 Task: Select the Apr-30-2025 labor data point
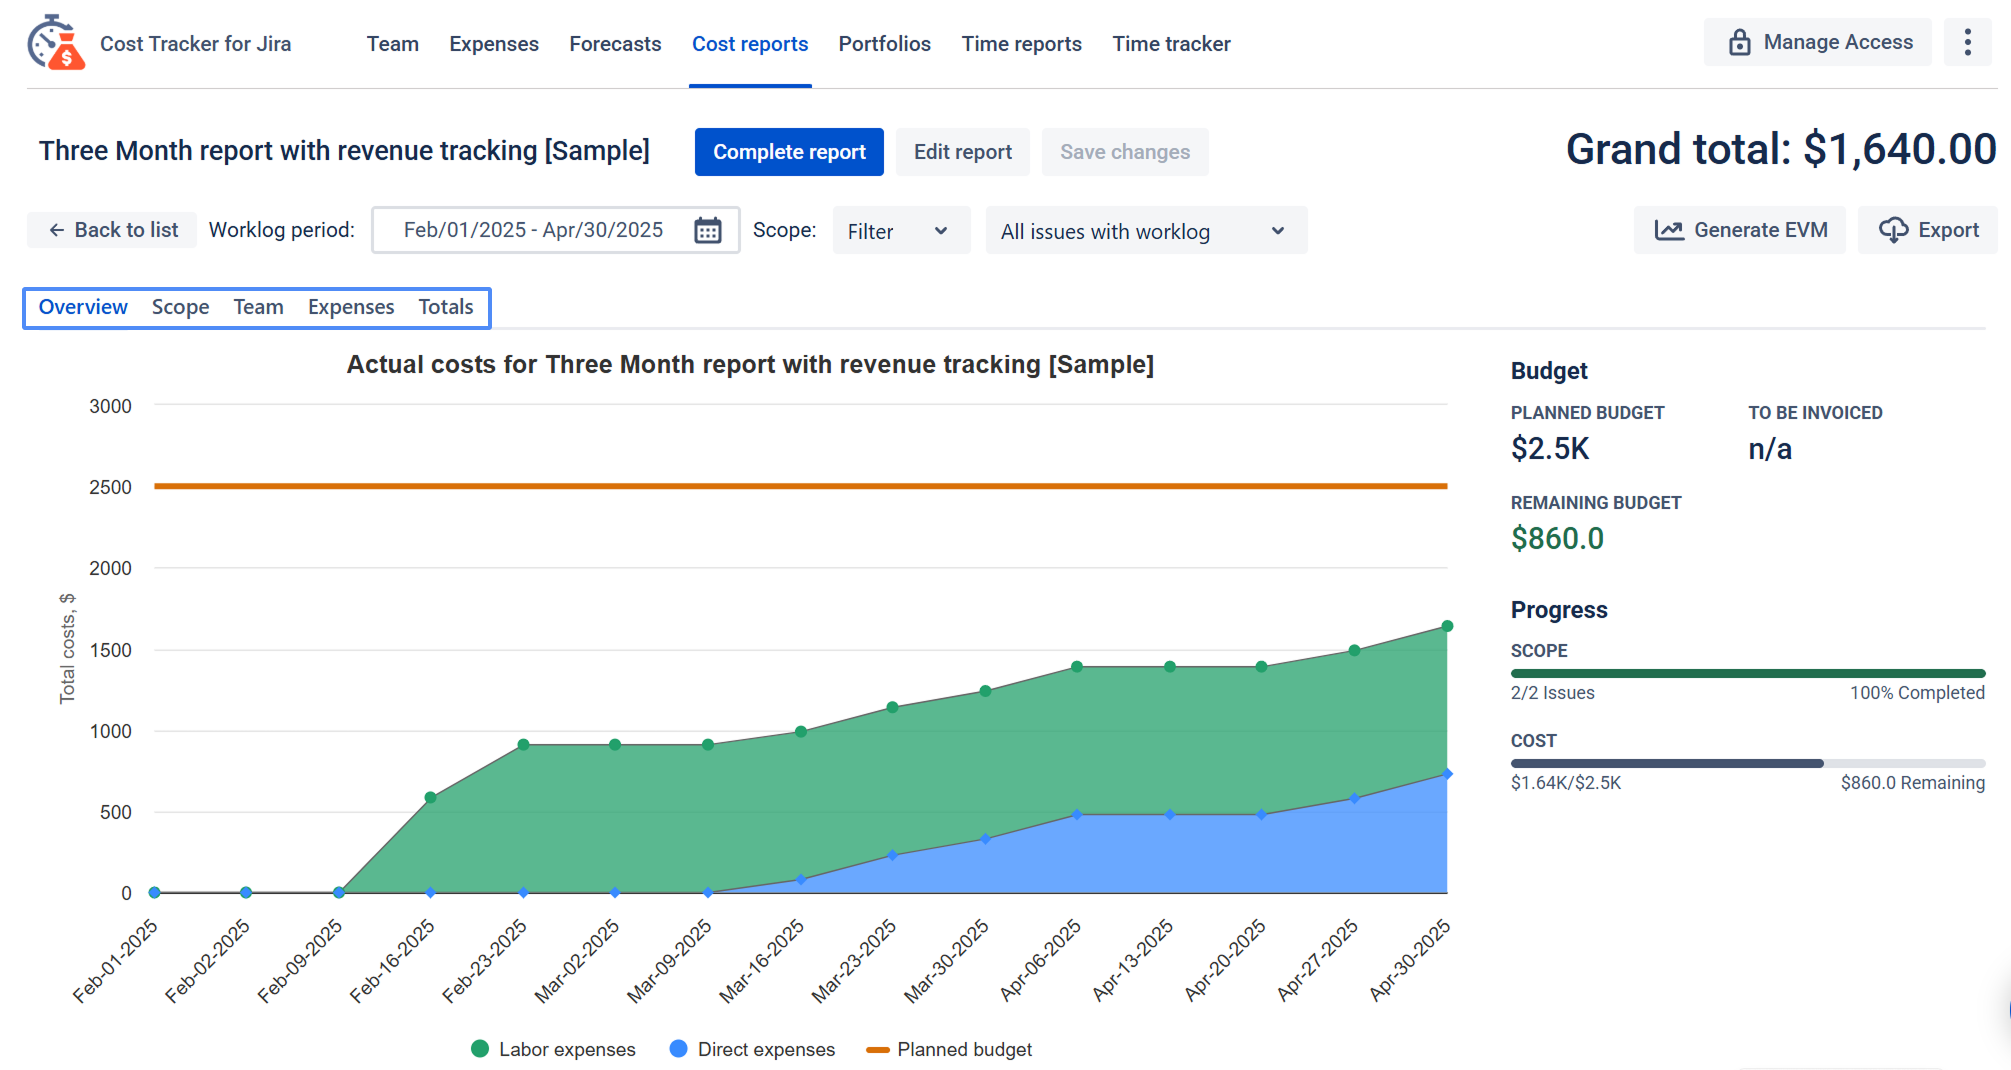point(1446,626)
